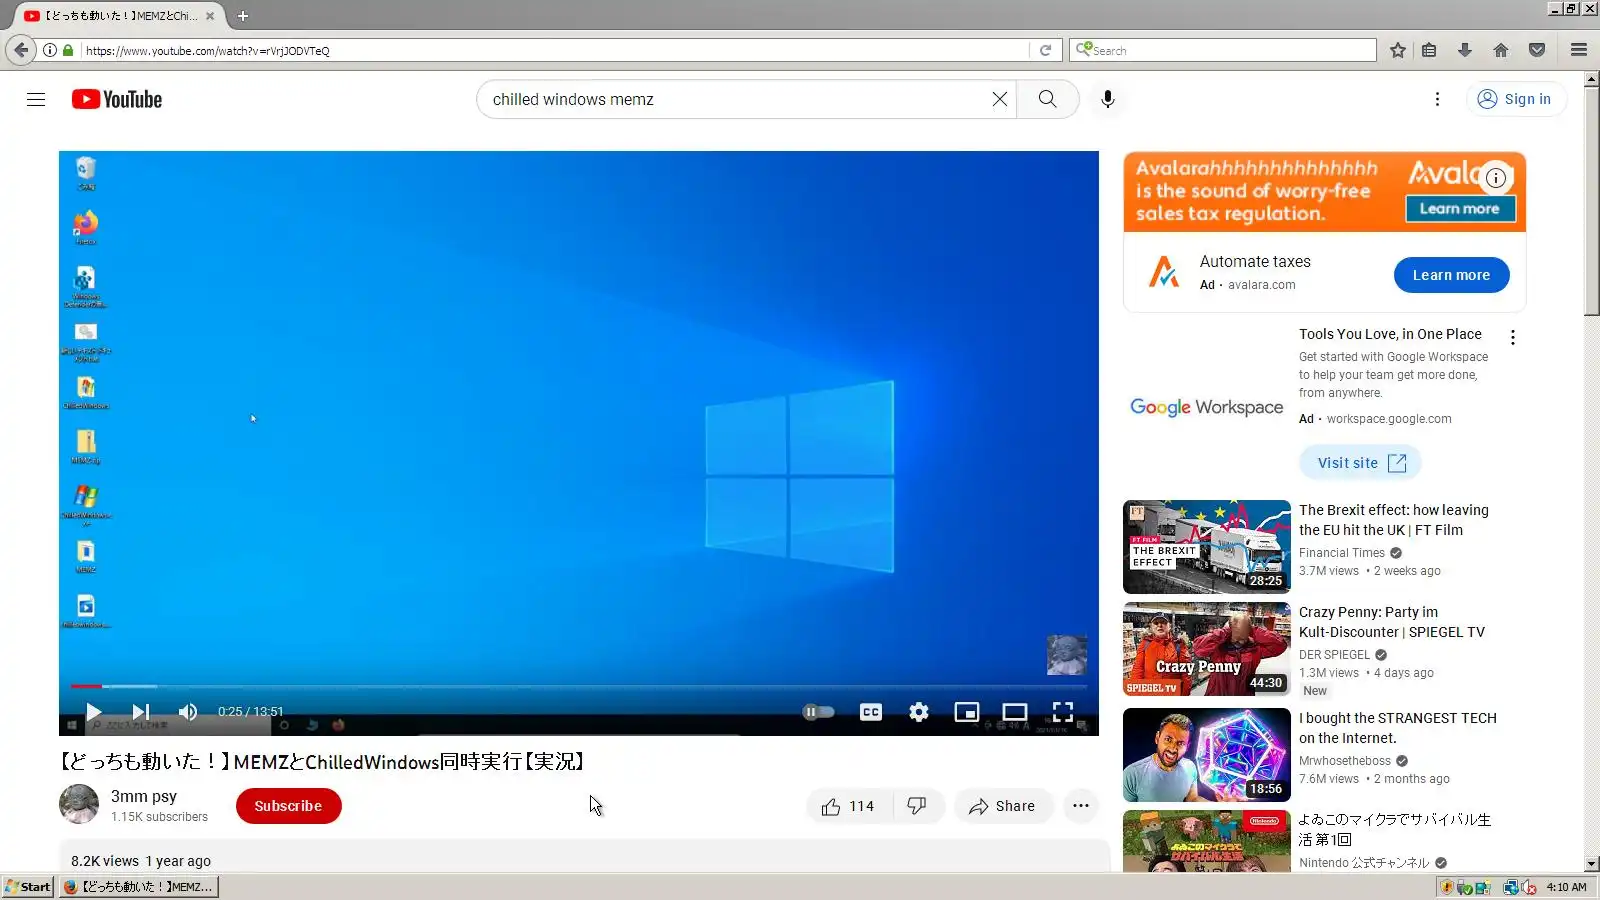The image size is (1600, 900).
Task: Open Google Workspace ad options menu
Action: tap(1513, 338)
